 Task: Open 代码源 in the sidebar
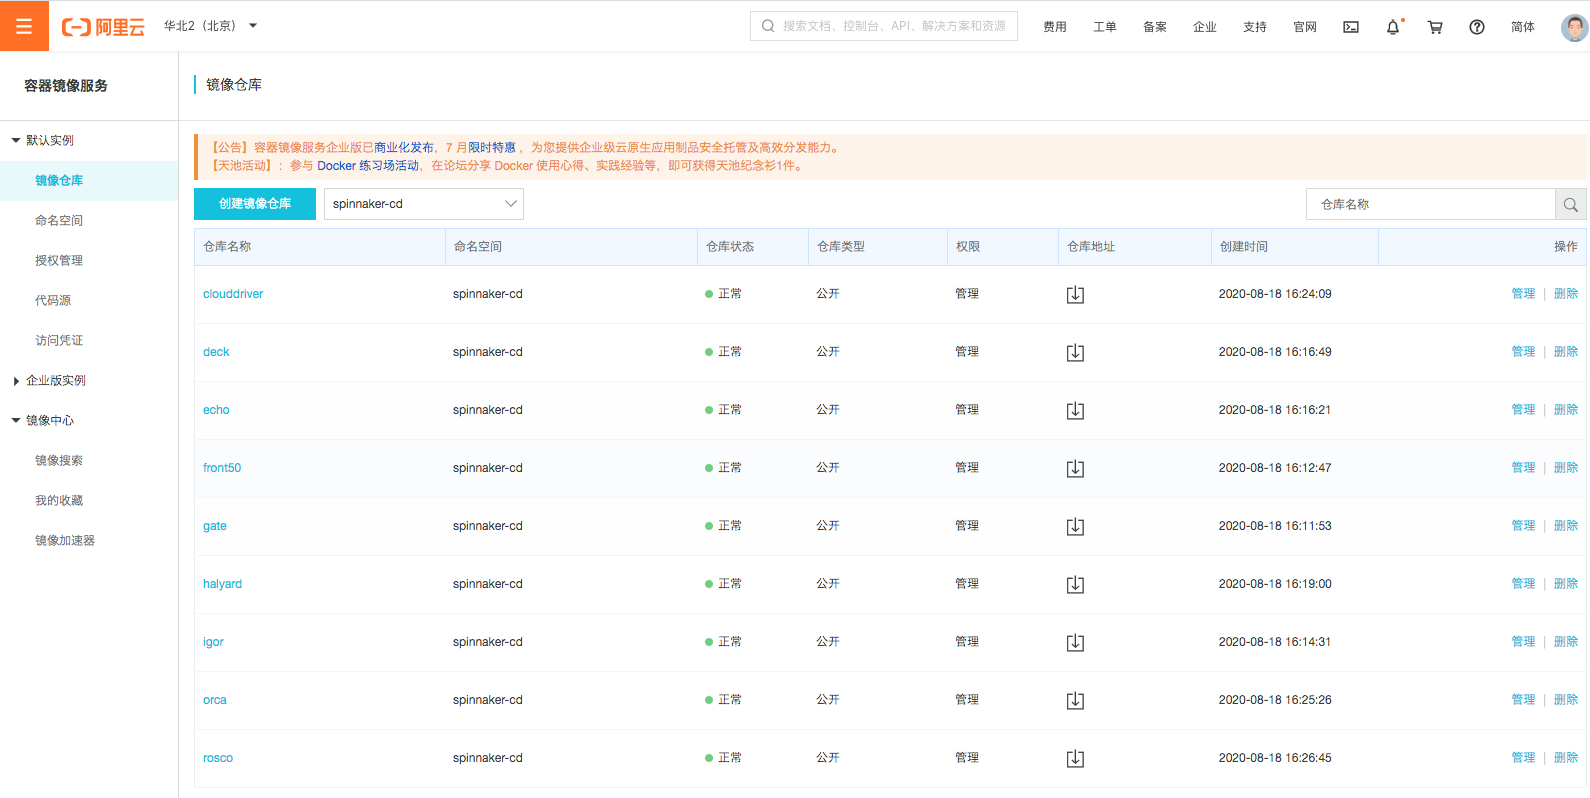click(x=53, y=300)
